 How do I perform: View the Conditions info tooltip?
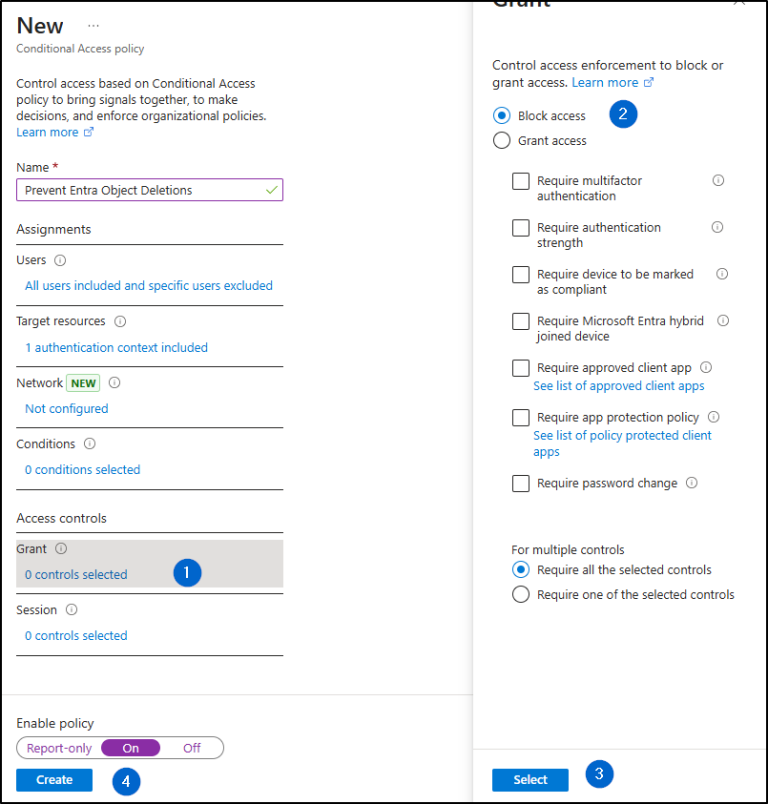(89, 444)
